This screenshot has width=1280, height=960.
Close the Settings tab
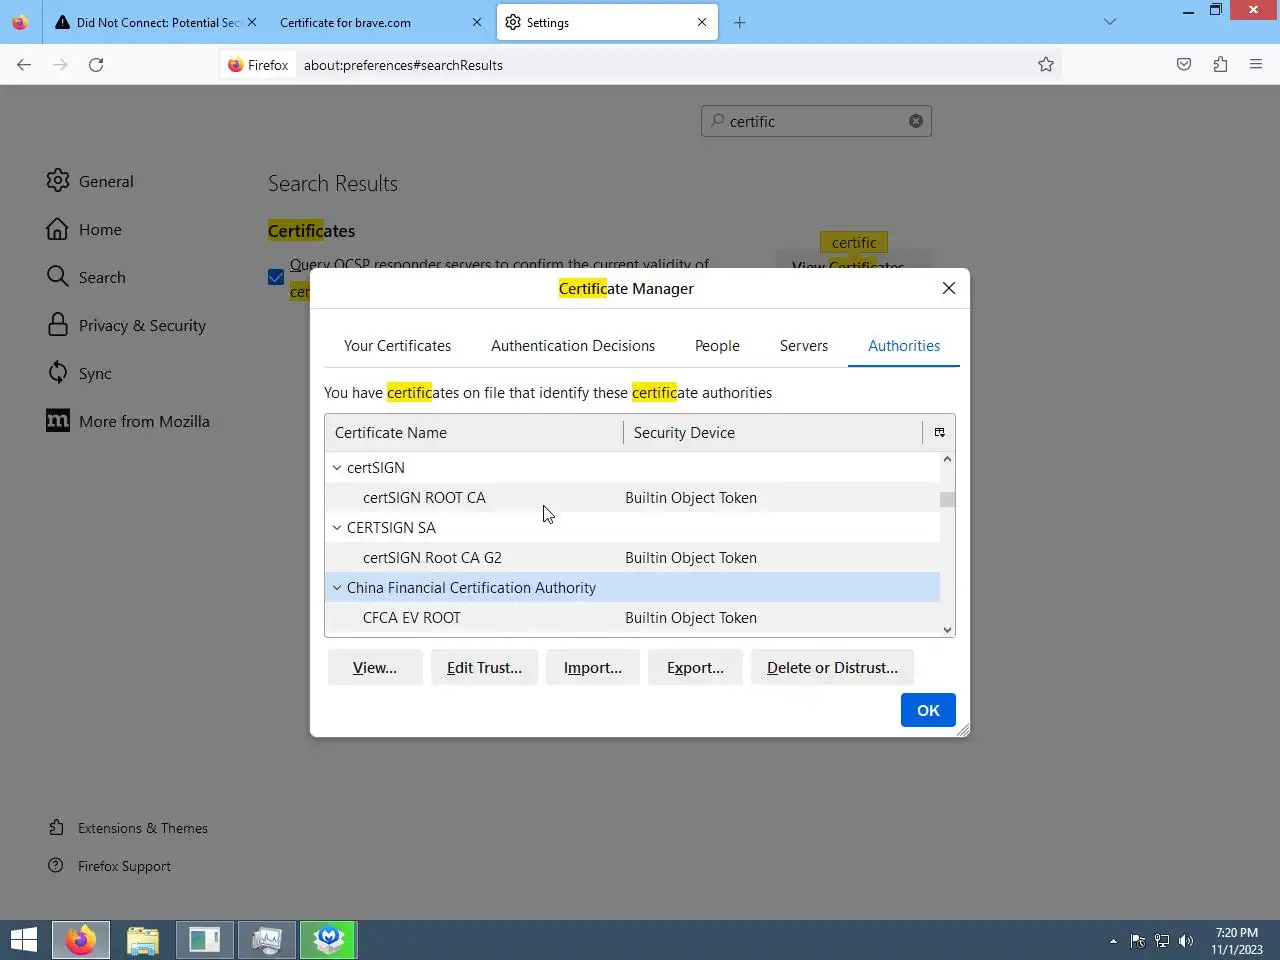pyautogui.click(x=702, y=22)
